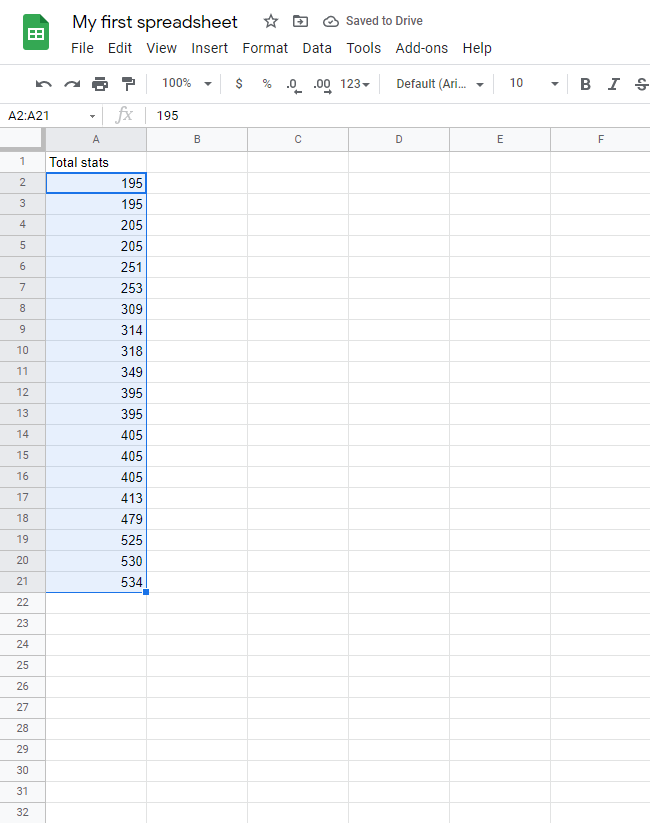Click the move to folder icon
This screenshot has width=650, height=823.
(x=300, y=21)
